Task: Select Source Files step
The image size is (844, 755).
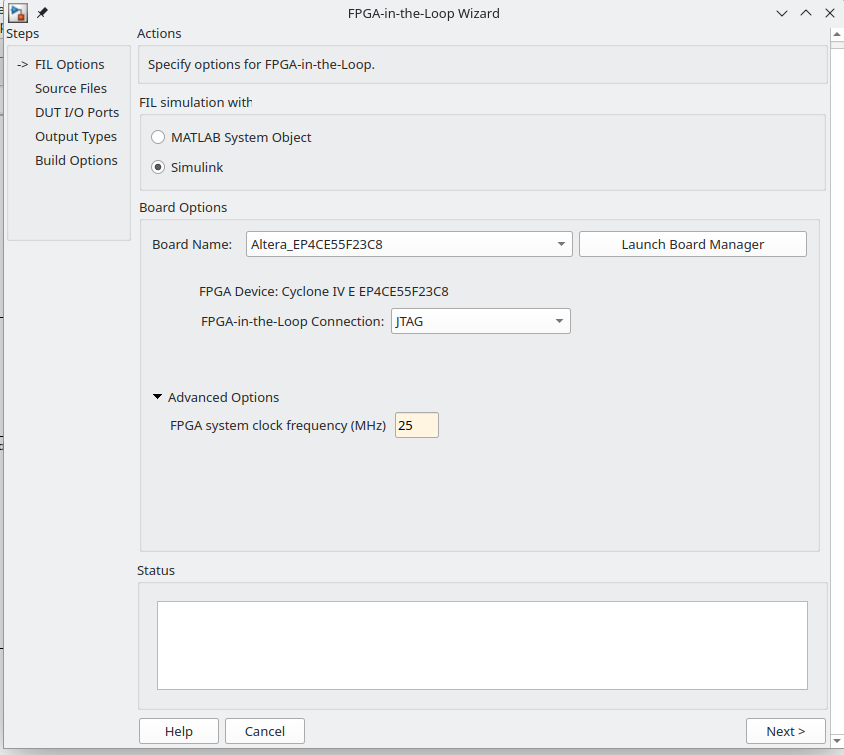Action: (x=71, y=88)
